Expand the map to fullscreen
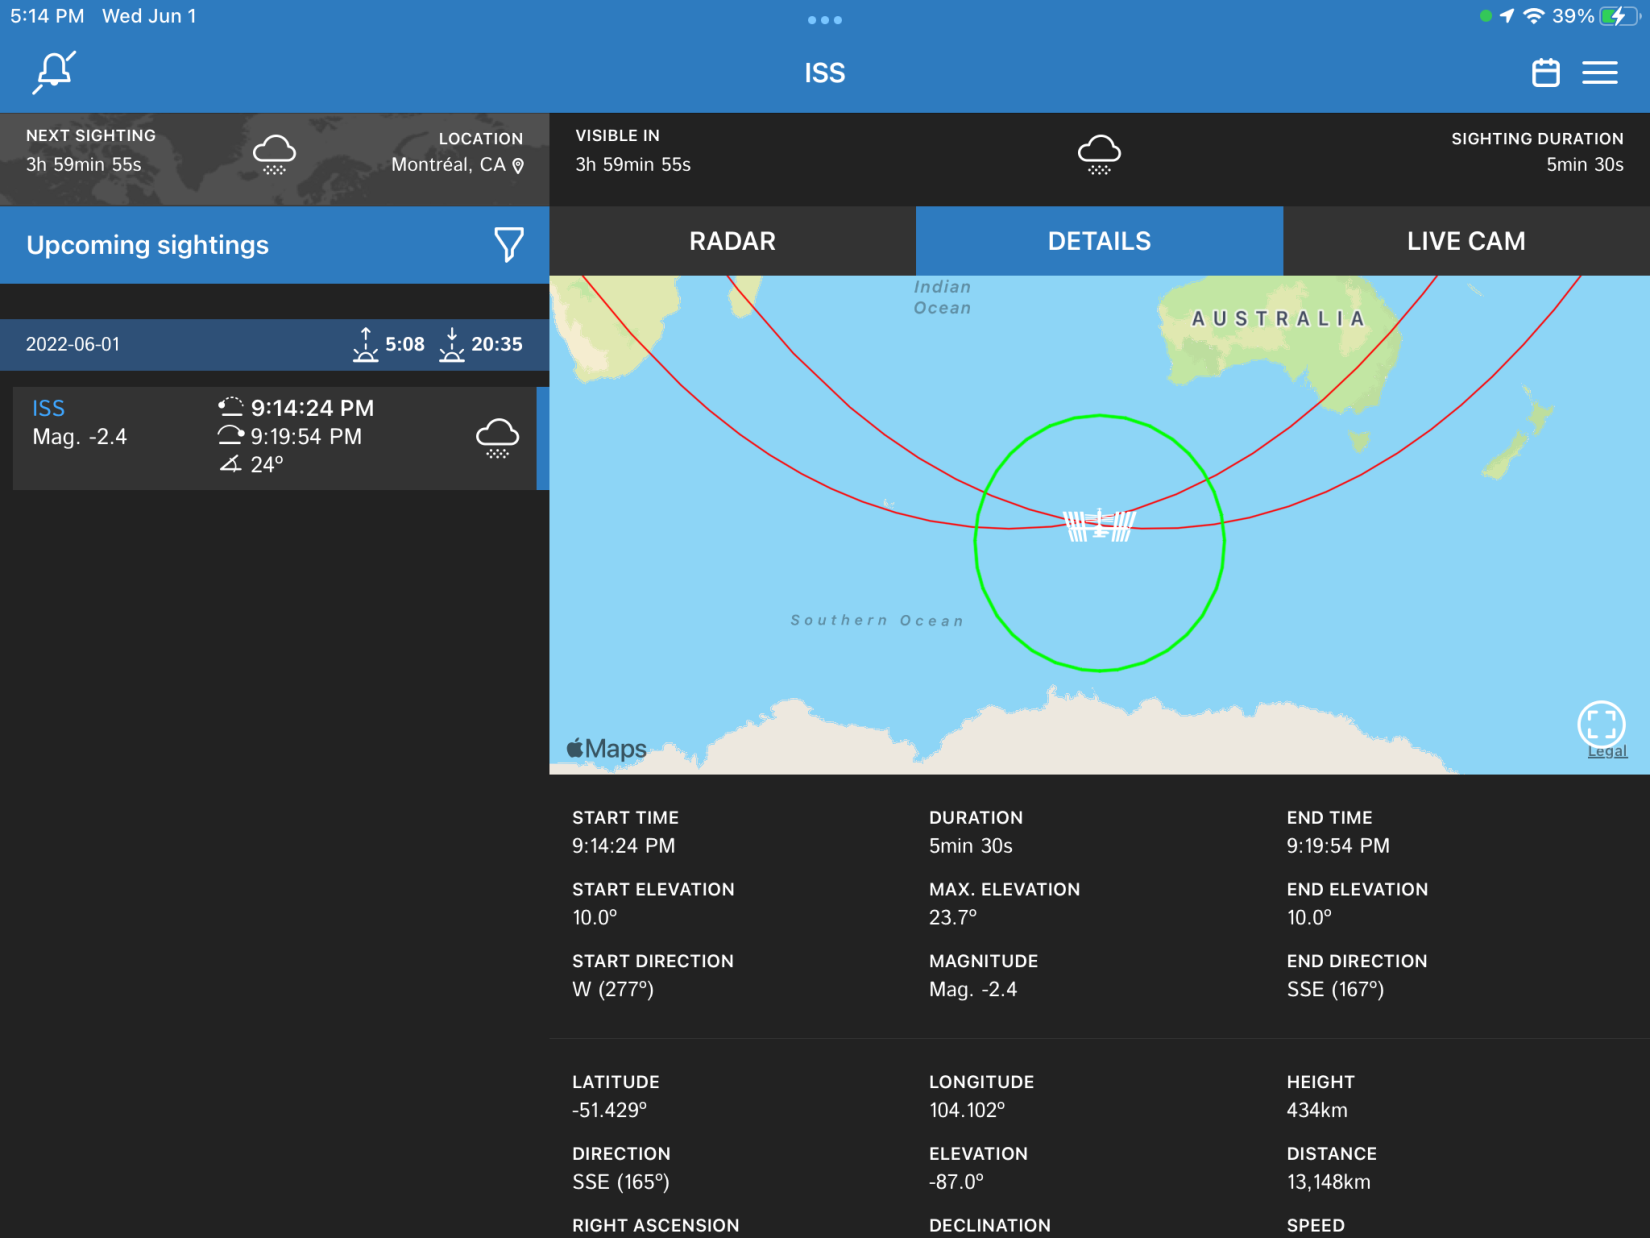This screenshot has height=1238, width=1650. [1600, 723]
